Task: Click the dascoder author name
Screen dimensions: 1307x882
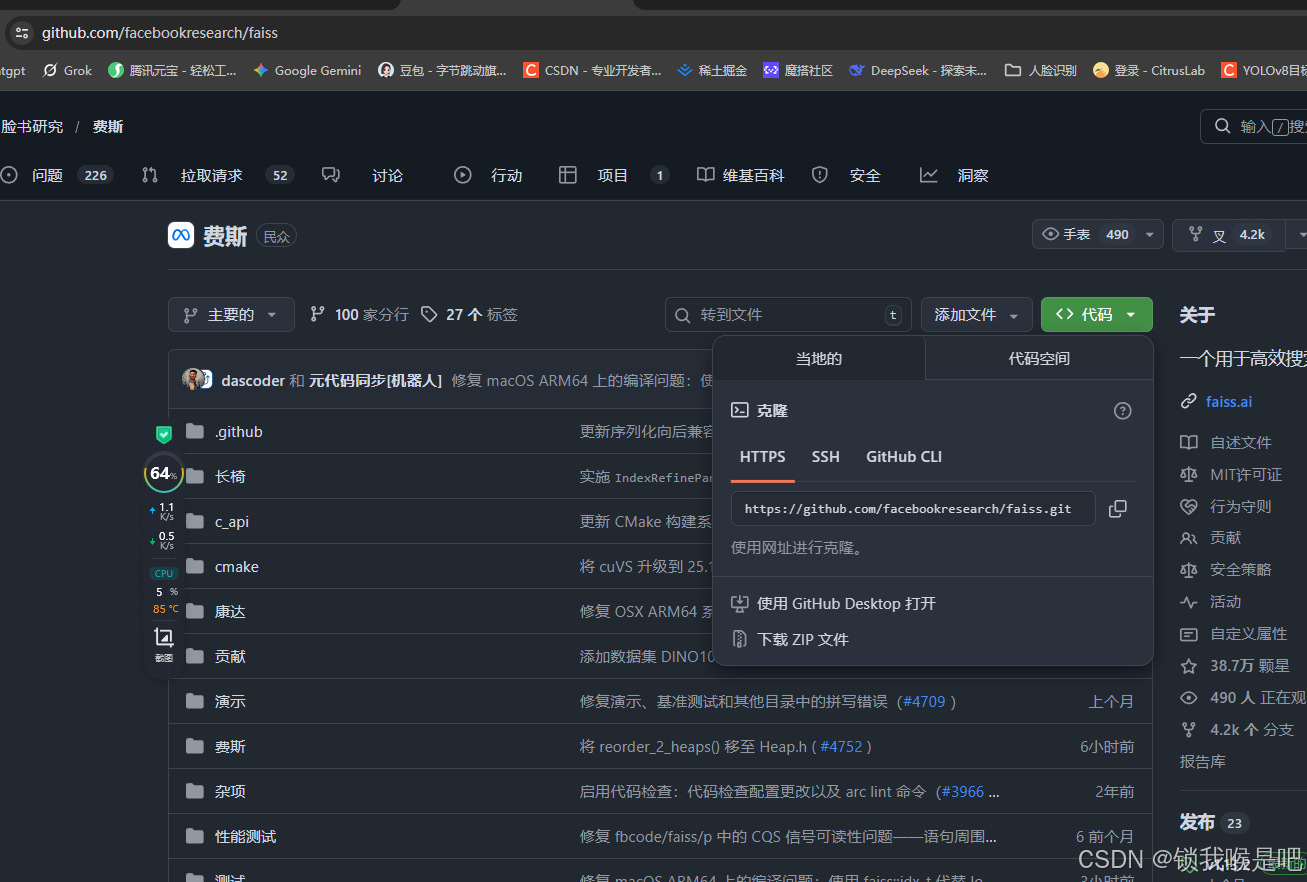Action: 253,381
